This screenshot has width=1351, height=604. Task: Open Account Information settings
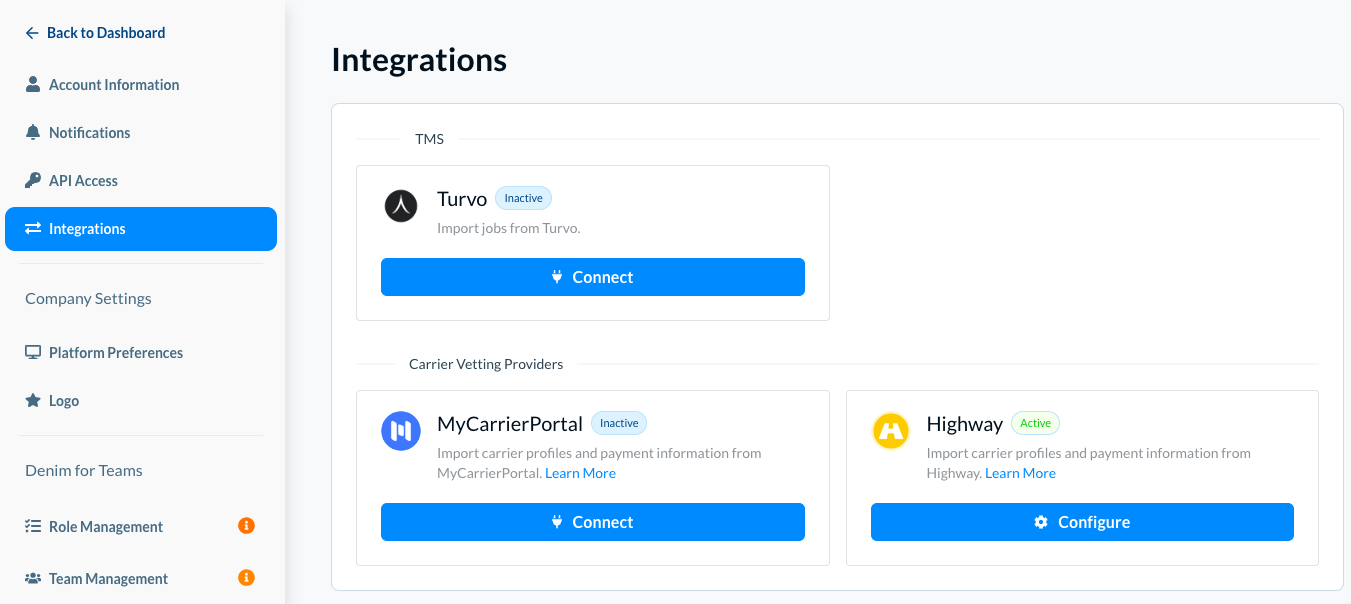click(x=114, y=85)
